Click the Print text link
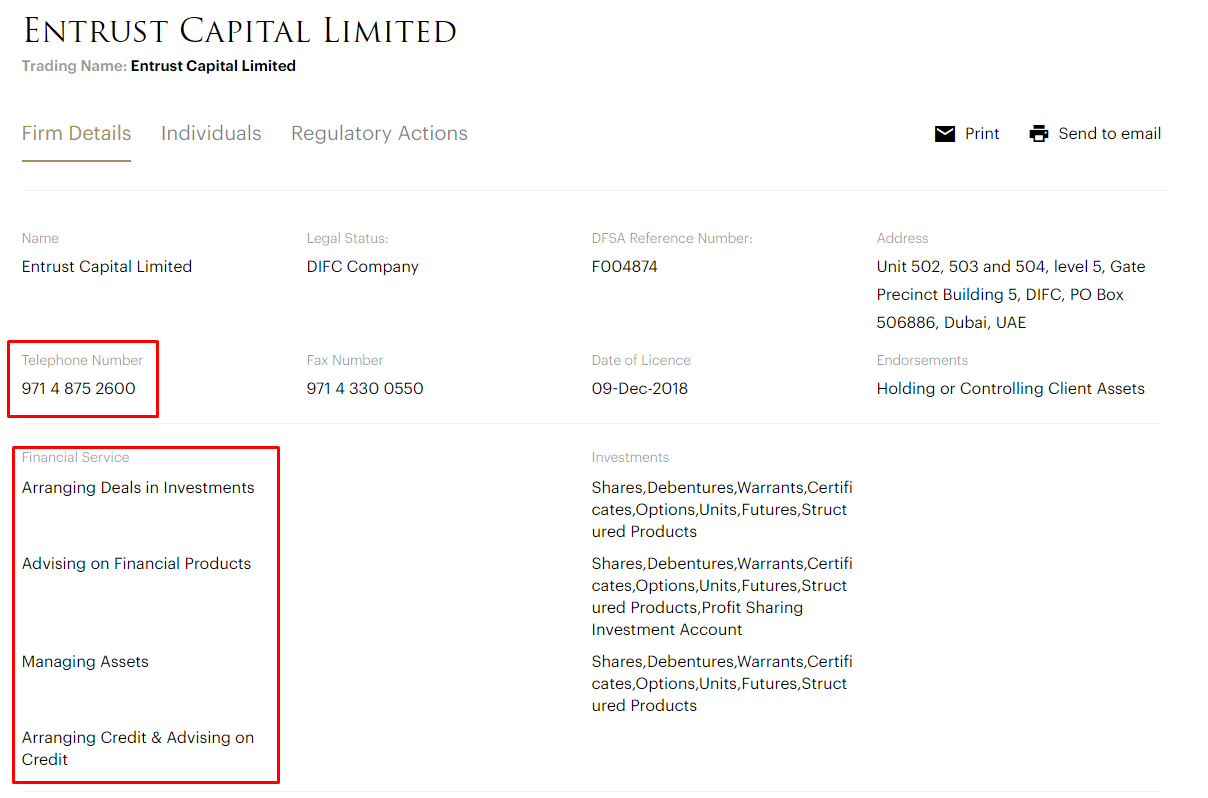Screen dimensions: 1208x798 point(982,134)
